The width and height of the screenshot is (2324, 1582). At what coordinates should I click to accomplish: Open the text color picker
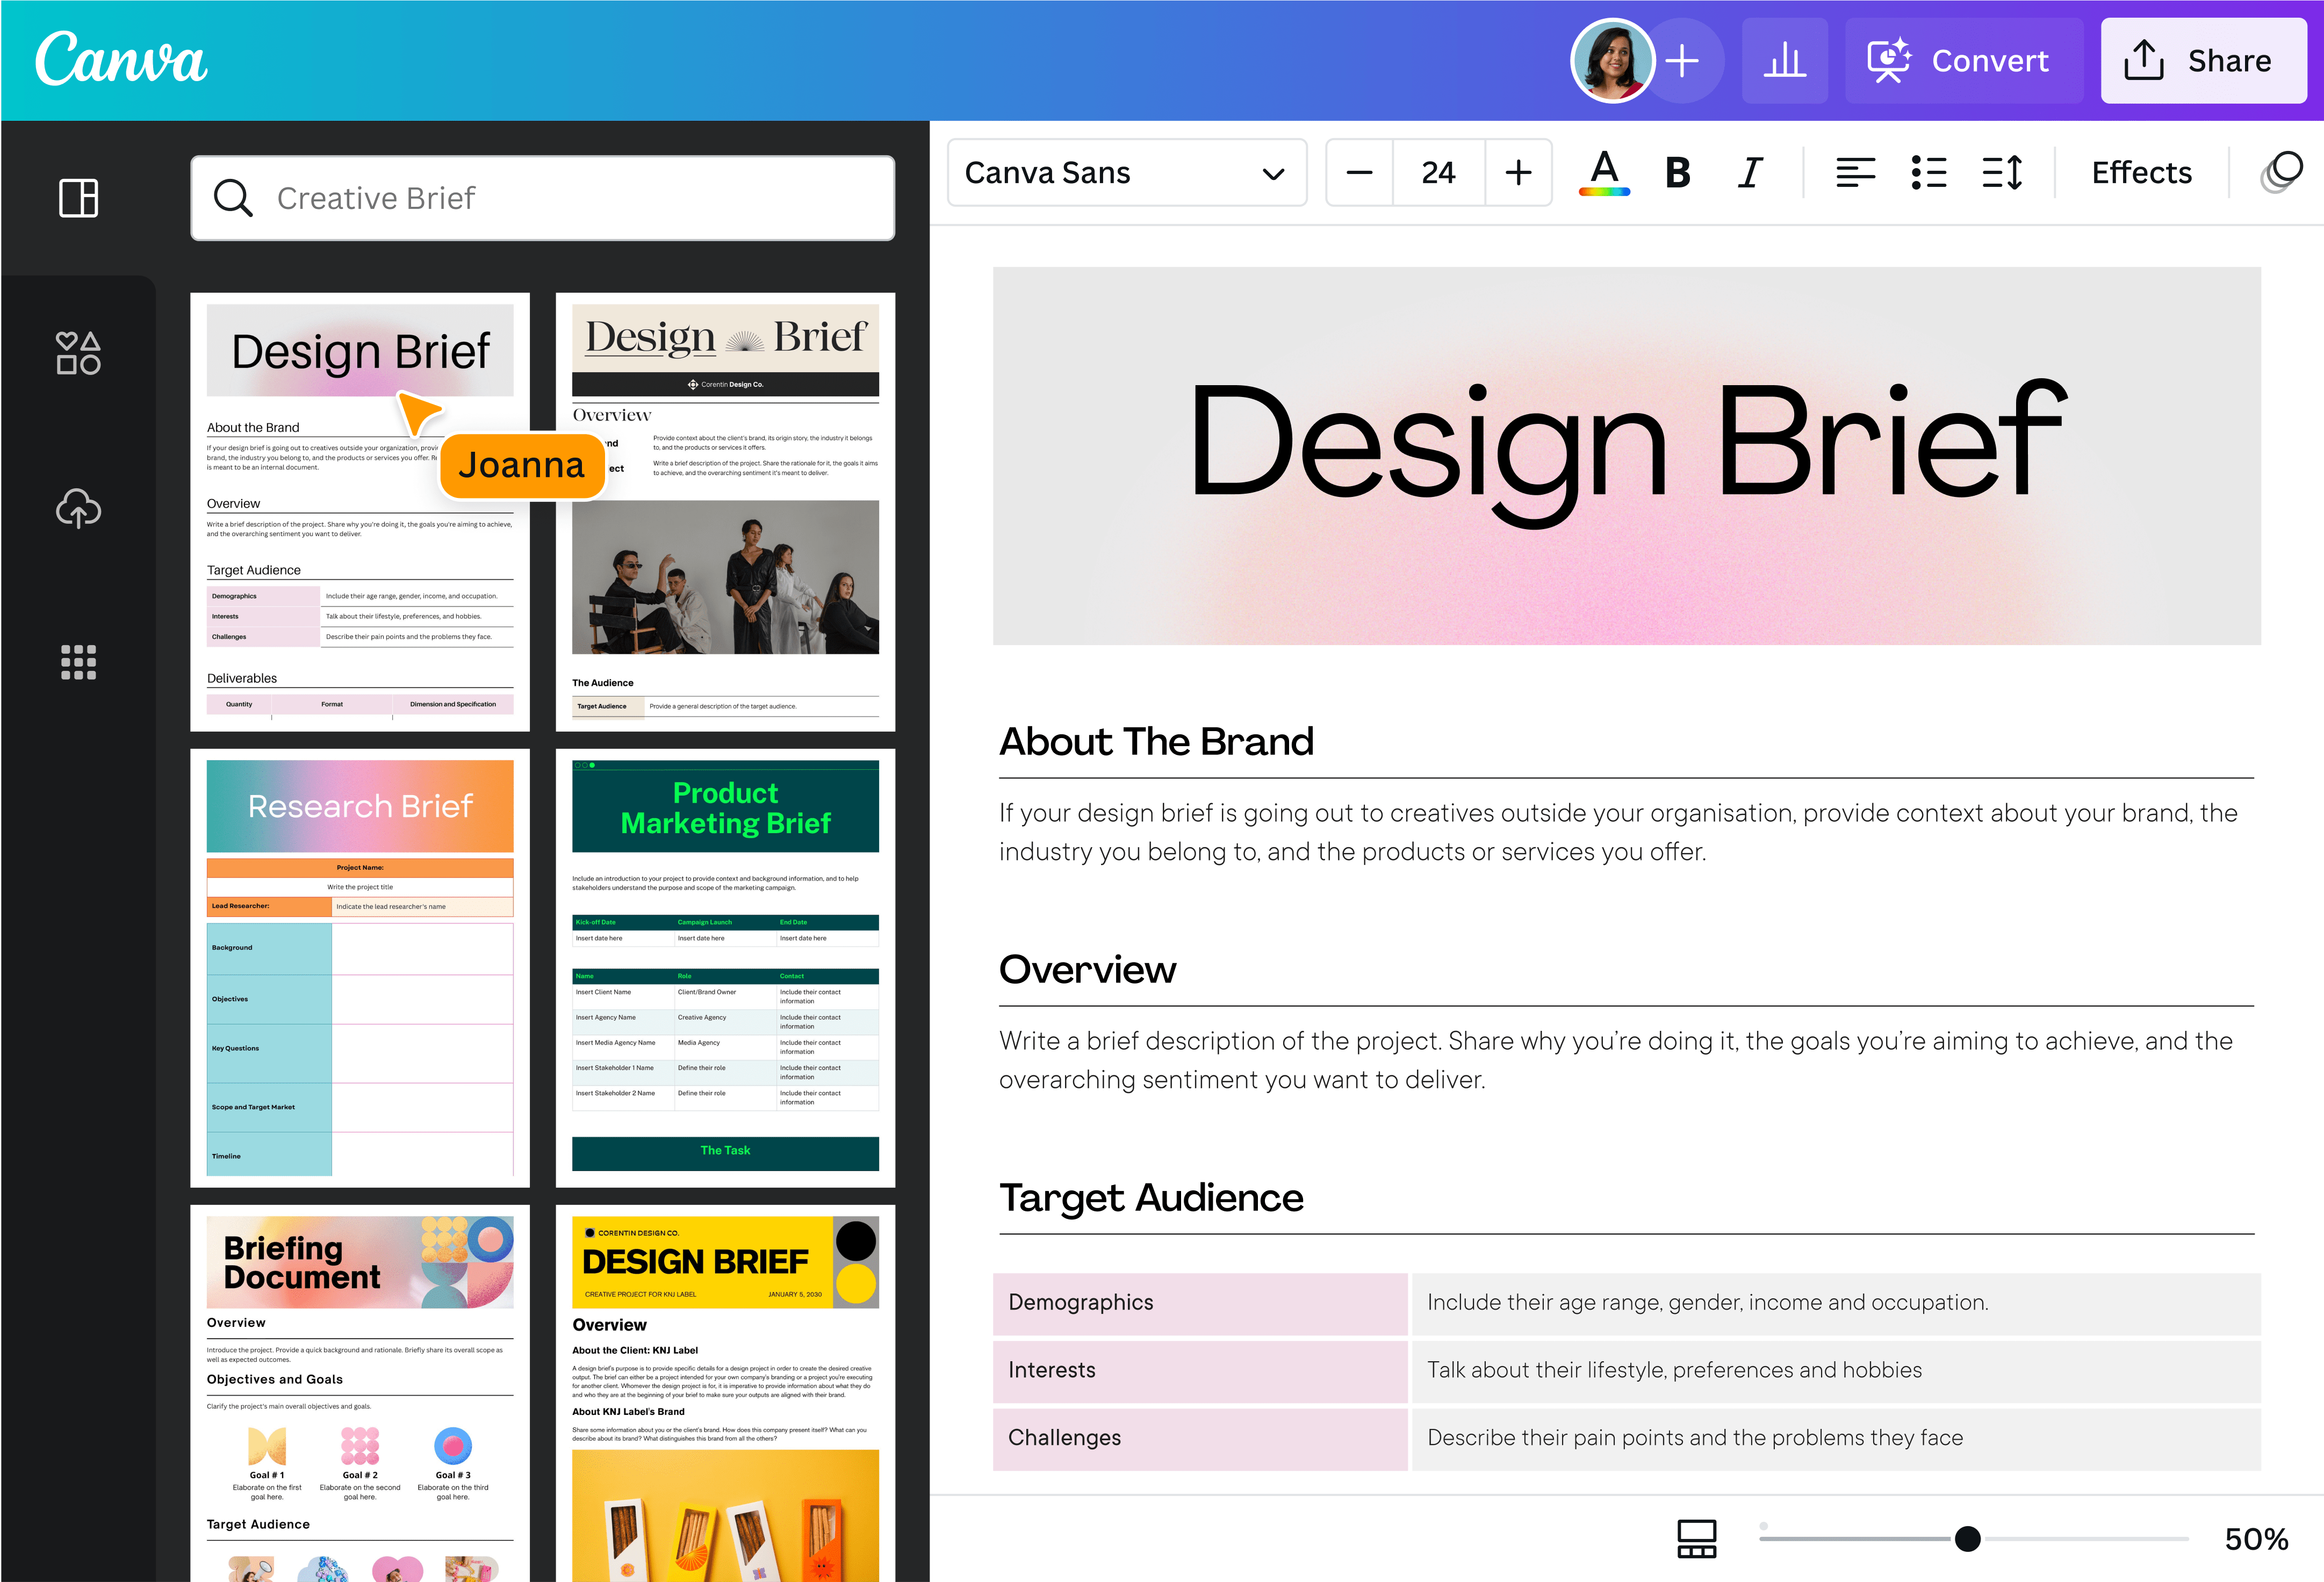pyautogui.click(x=1603, y=172)
